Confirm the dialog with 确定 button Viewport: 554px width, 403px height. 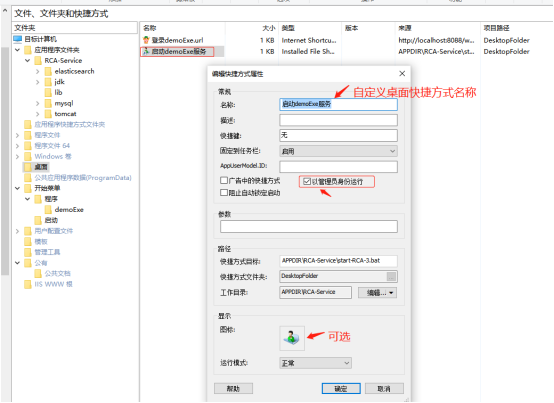click(341, 389)
